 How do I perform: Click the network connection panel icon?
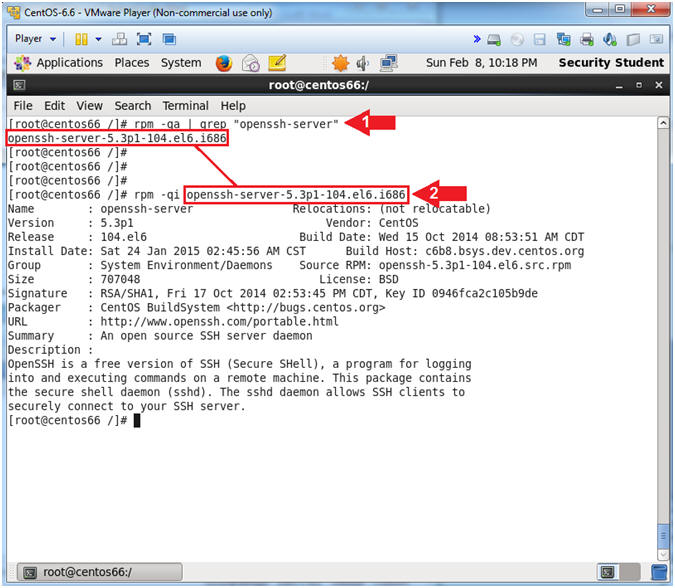(x=388, y=63)
